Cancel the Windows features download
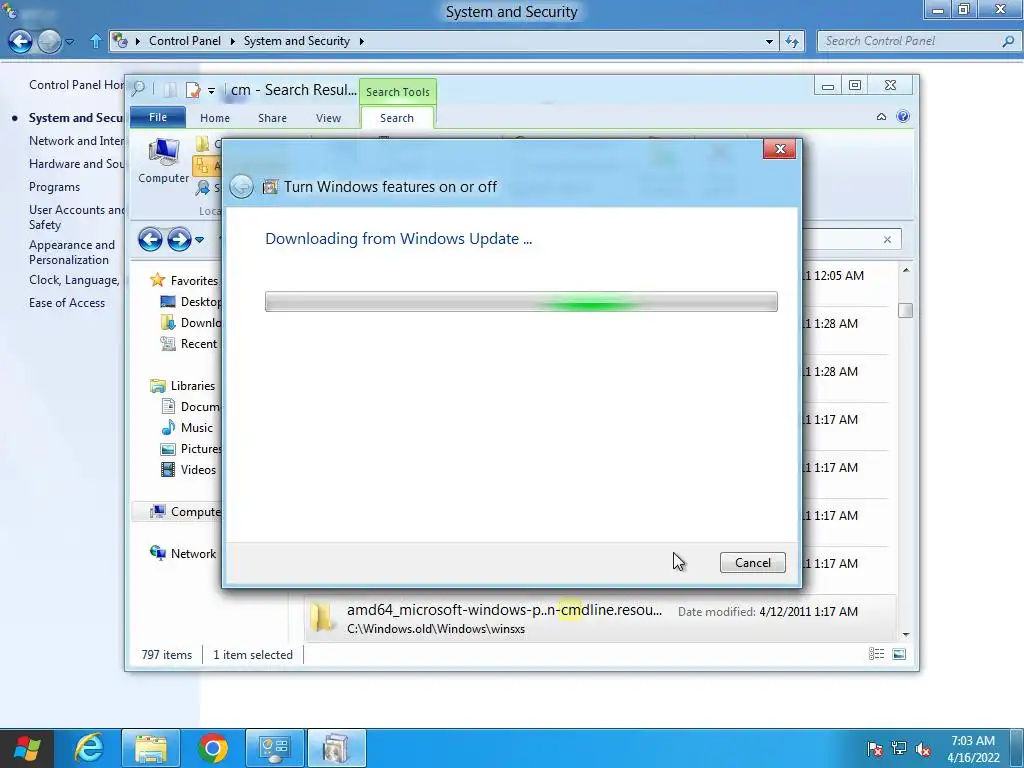The width and height of the screenshot is (1024, 768). [752, 562]
